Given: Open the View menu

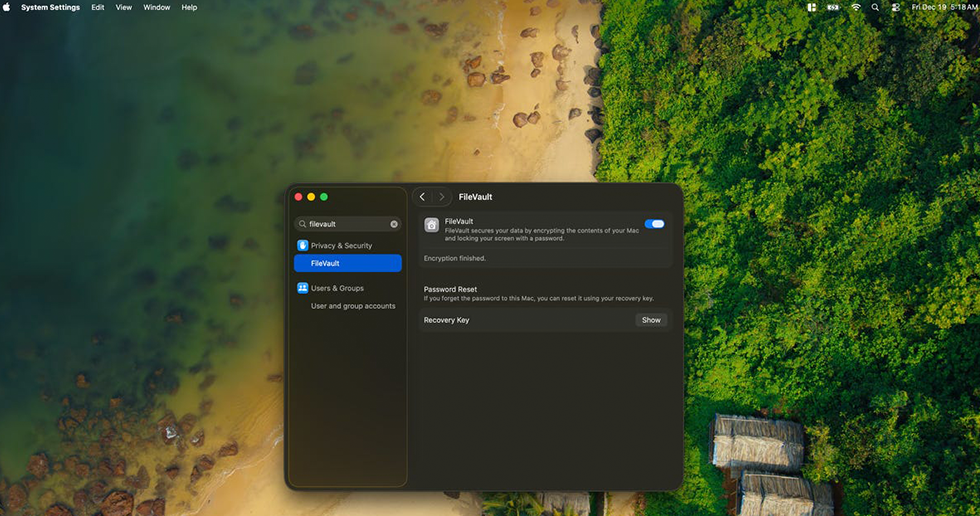Looking at the screenshot, I should tap(123, 7).
